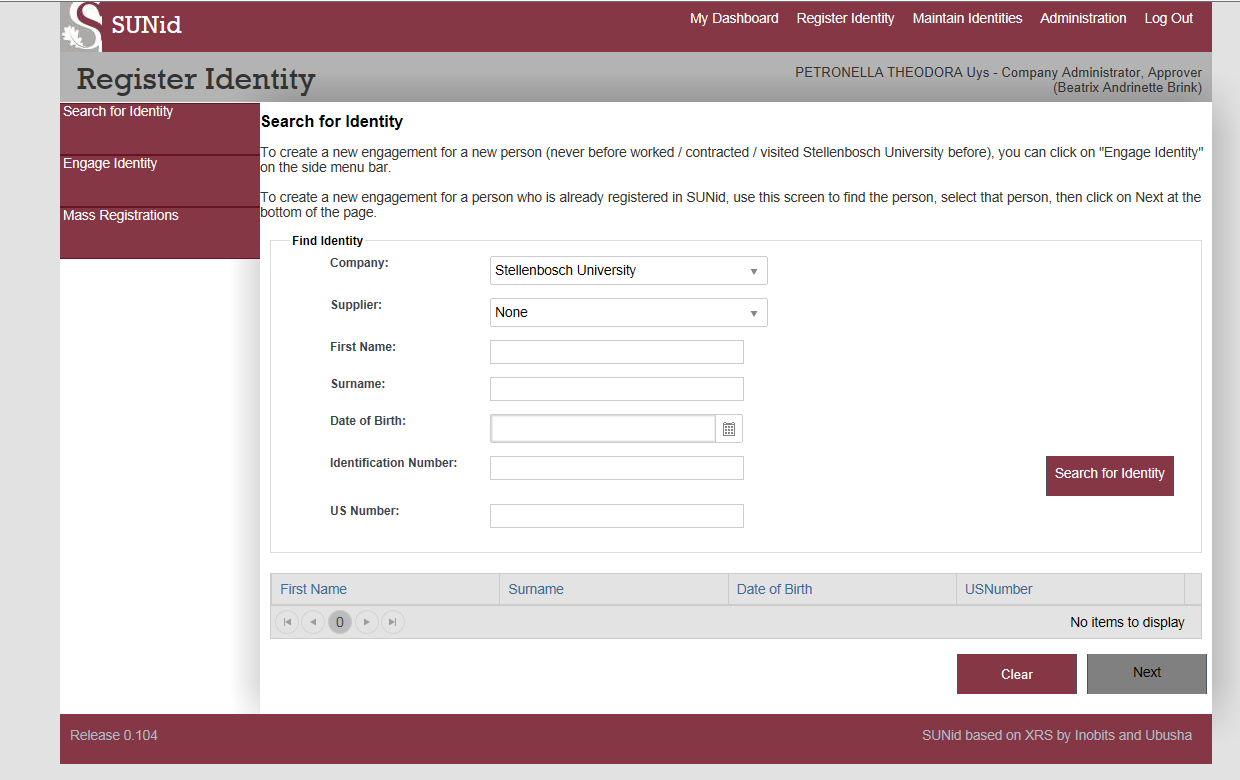This screenshot has width=1240, height=780.
Task: Select Search for Identity in side menu
Action: pos(160,128)
